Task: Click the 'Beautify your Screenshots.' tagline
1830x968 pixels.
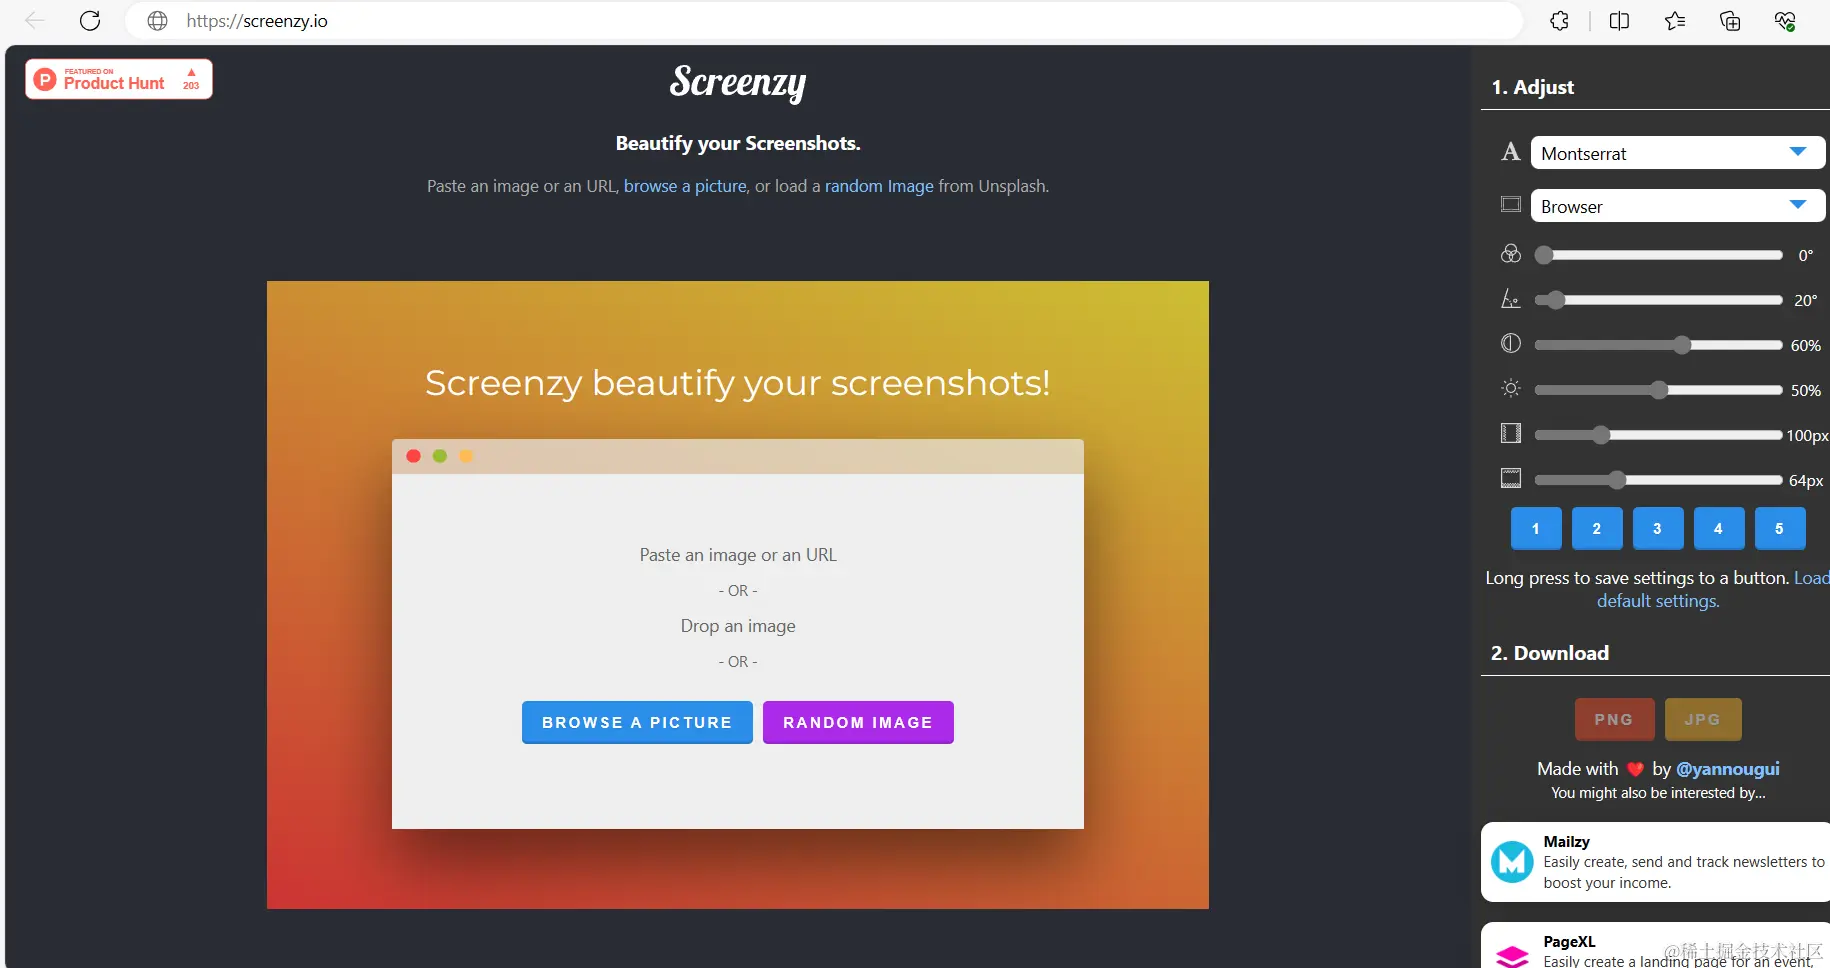Action: 738,143
